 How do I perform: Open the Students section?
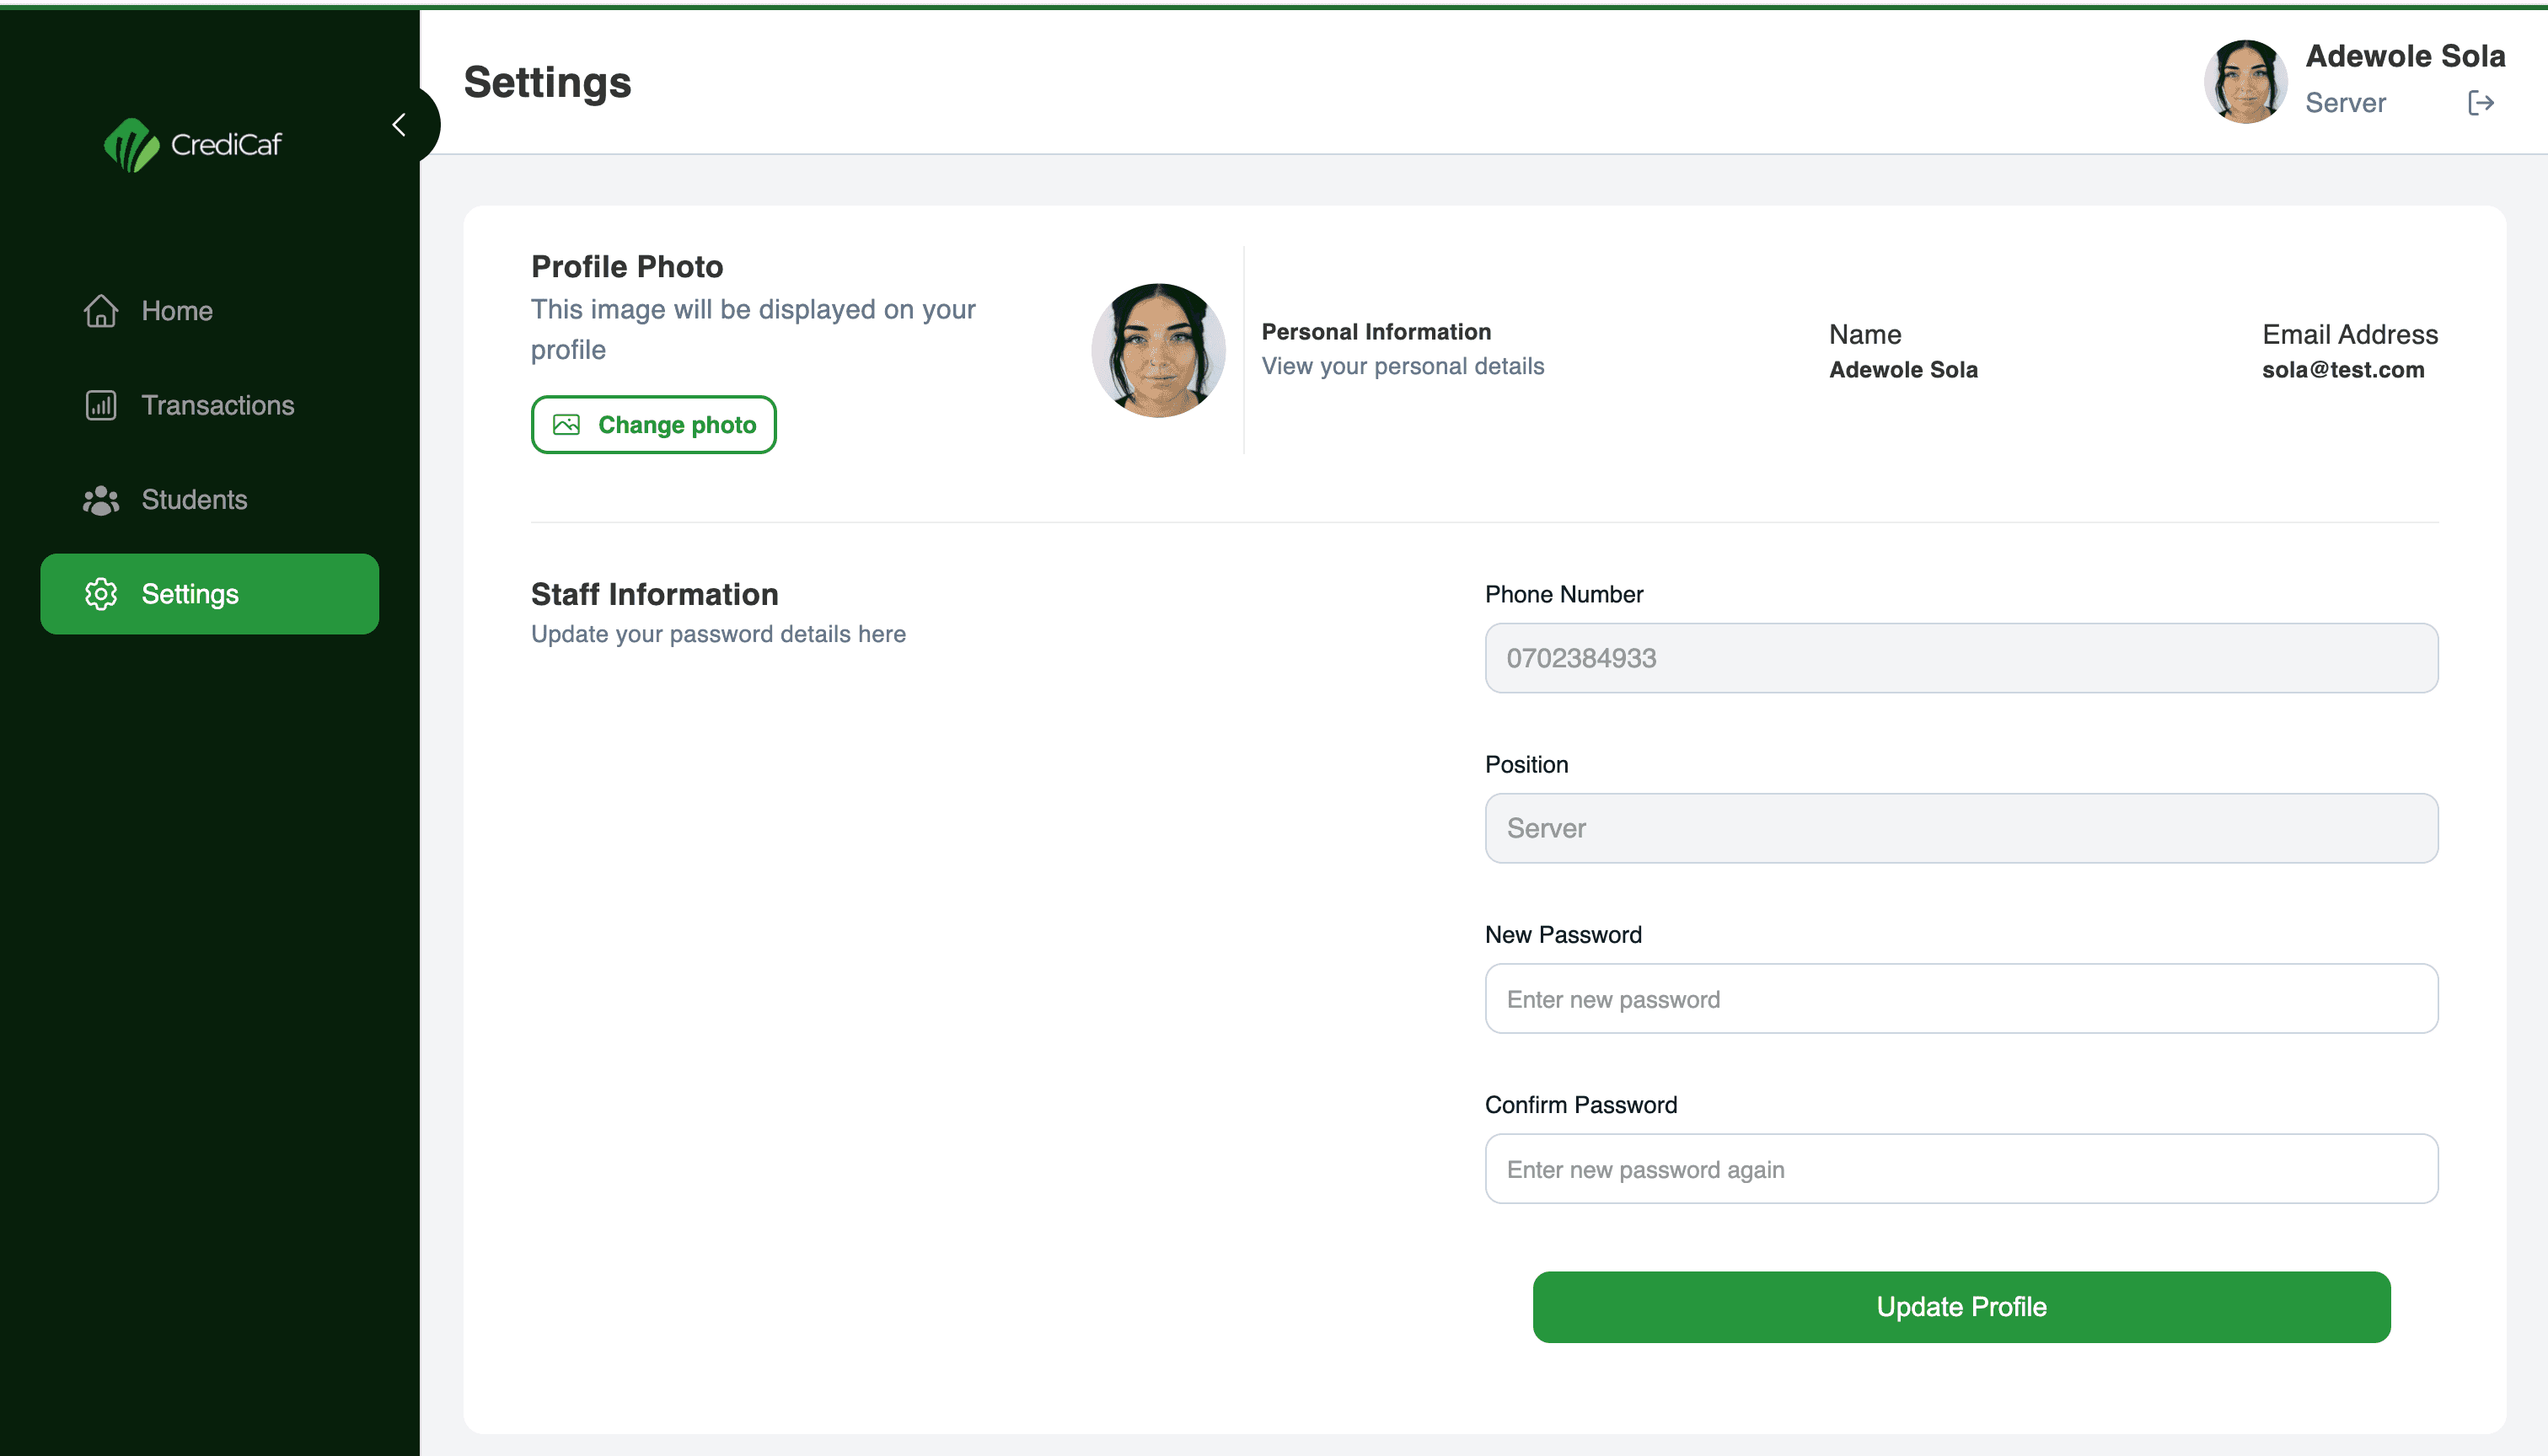(x=194, y=500)
